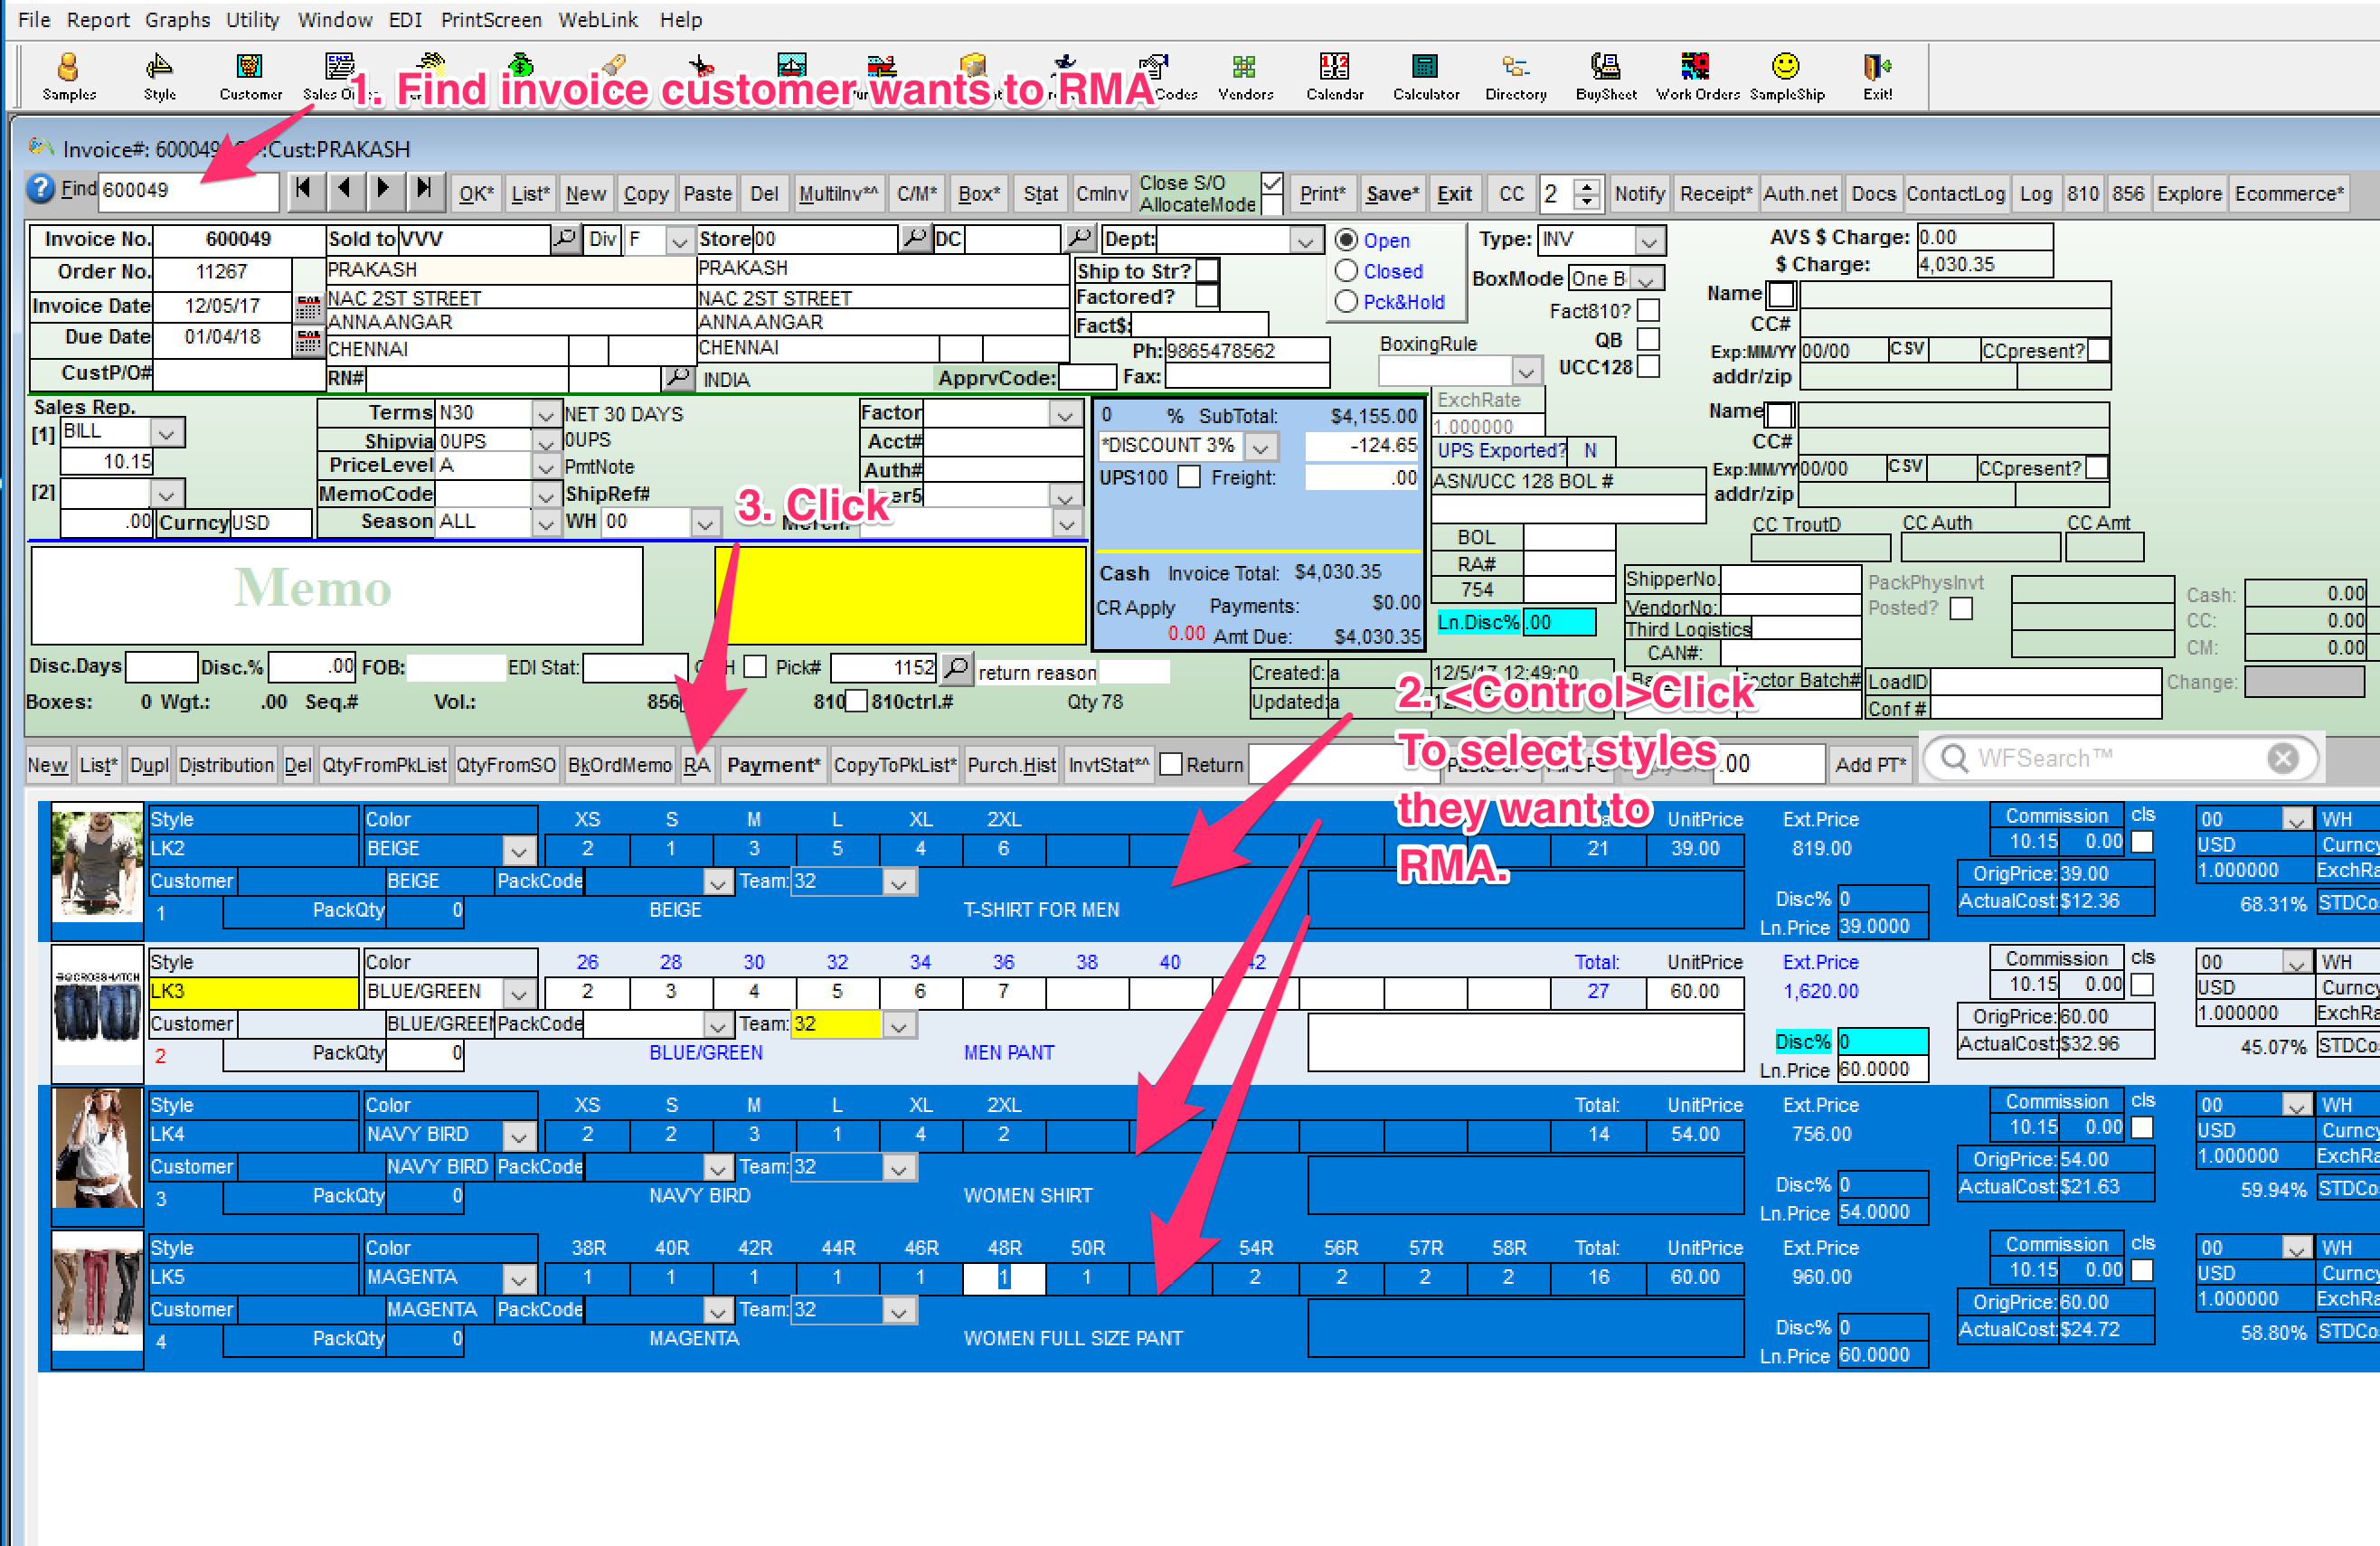Open the Utility menu
Image resolution: width=2380 pixels, height=1546 pixels.
(x=252, y=20)
